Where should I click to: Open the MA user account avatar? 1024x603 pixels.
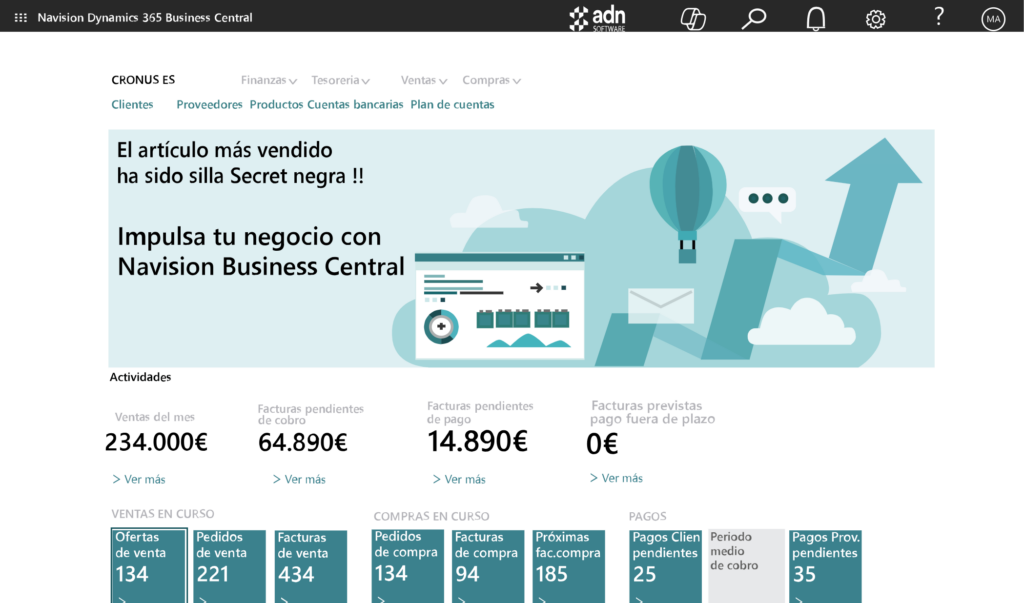(x=993, y=19)
